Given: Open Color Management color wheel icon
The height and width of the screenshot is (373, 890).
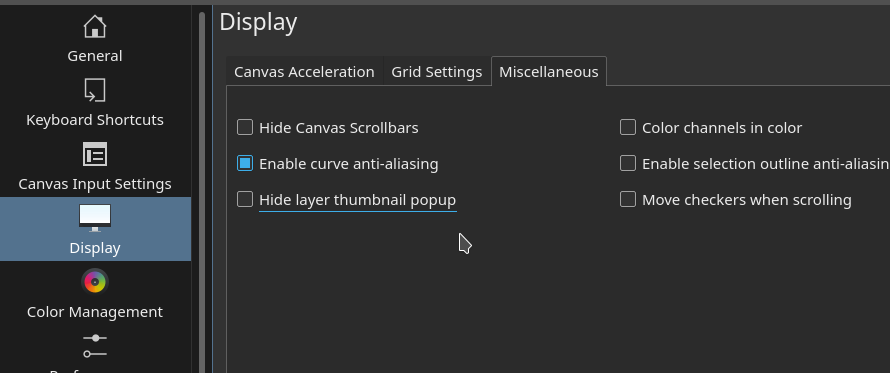Looking at the screenshot, I should [x=95, y=282].
